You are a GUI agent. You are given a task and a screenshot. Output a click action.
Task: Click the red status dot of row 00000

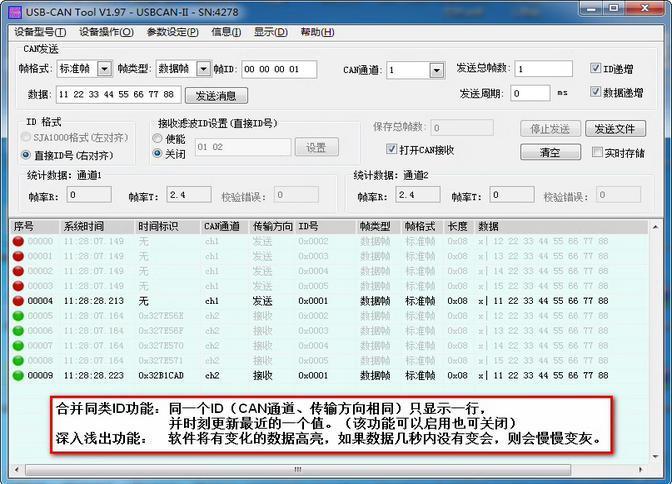(x=18, y=241)
